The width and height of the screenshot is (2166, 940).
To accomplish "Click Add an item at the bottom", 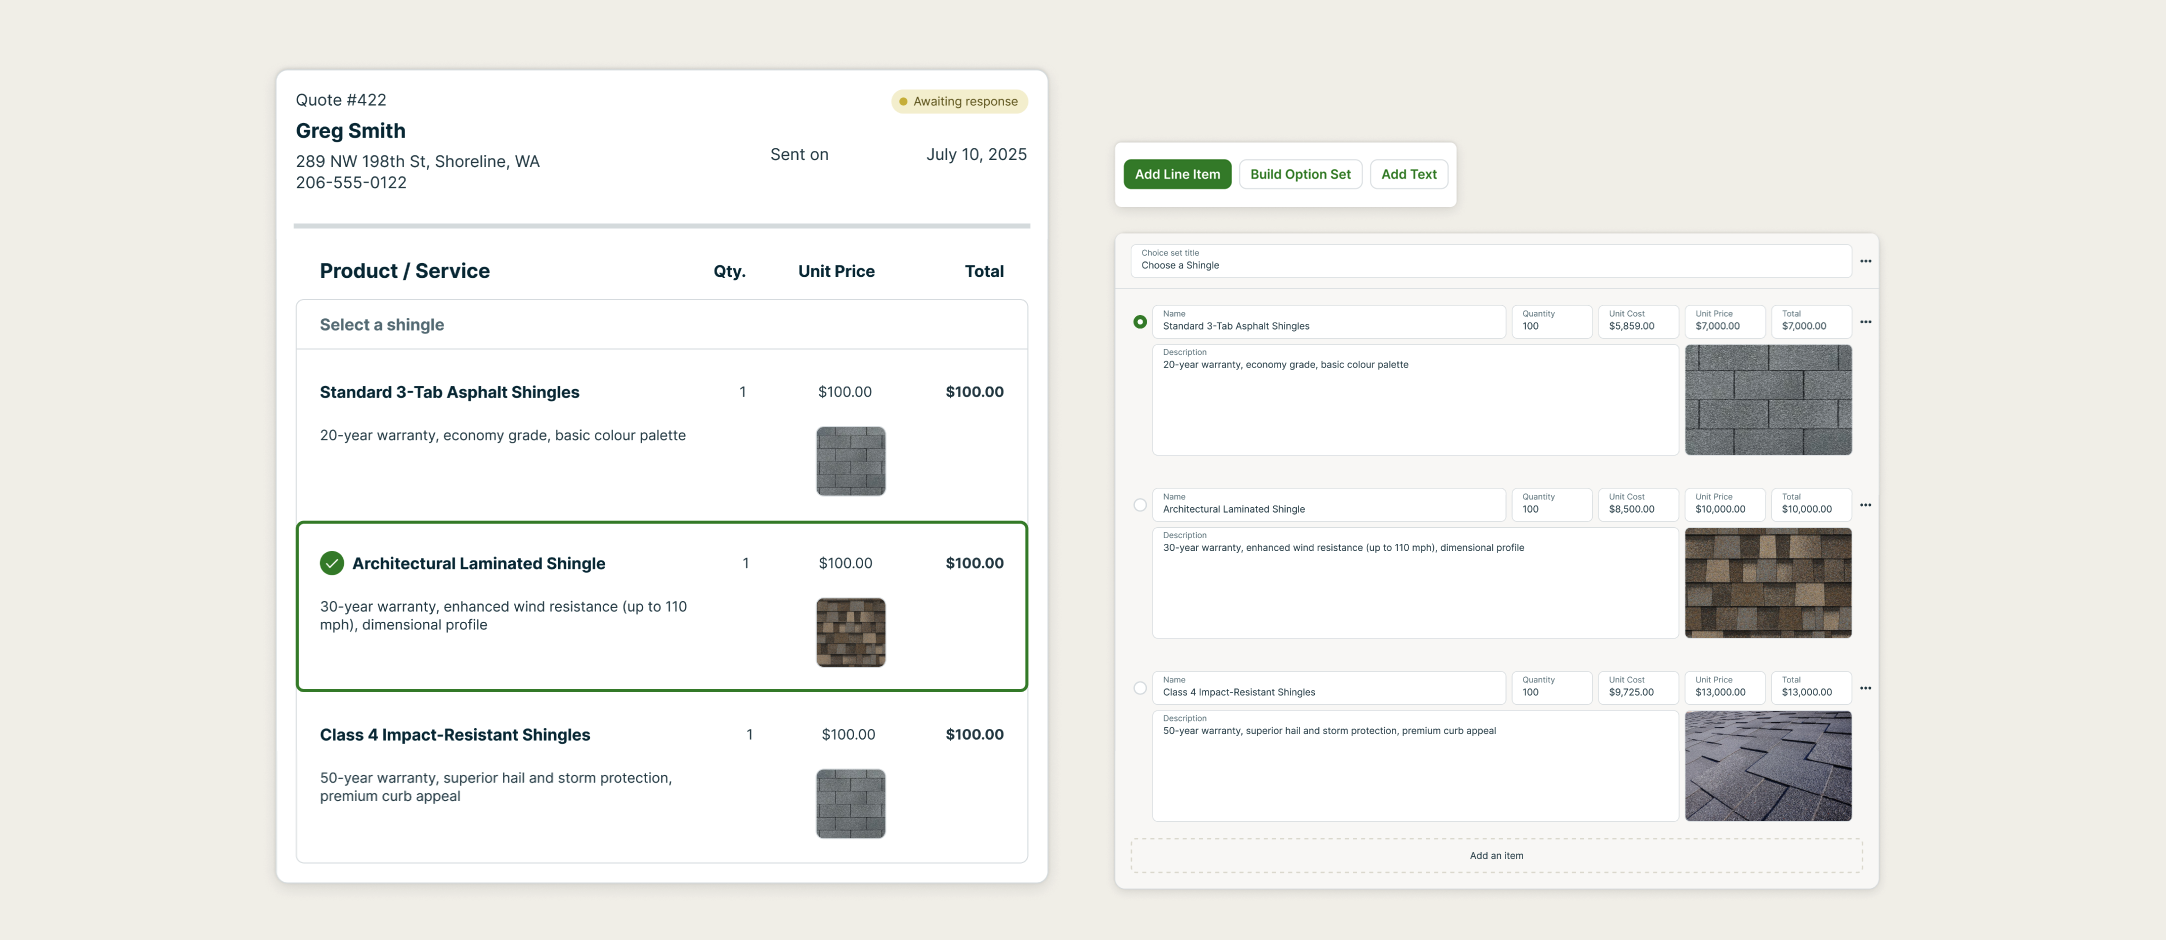I will click(1496, 856).
